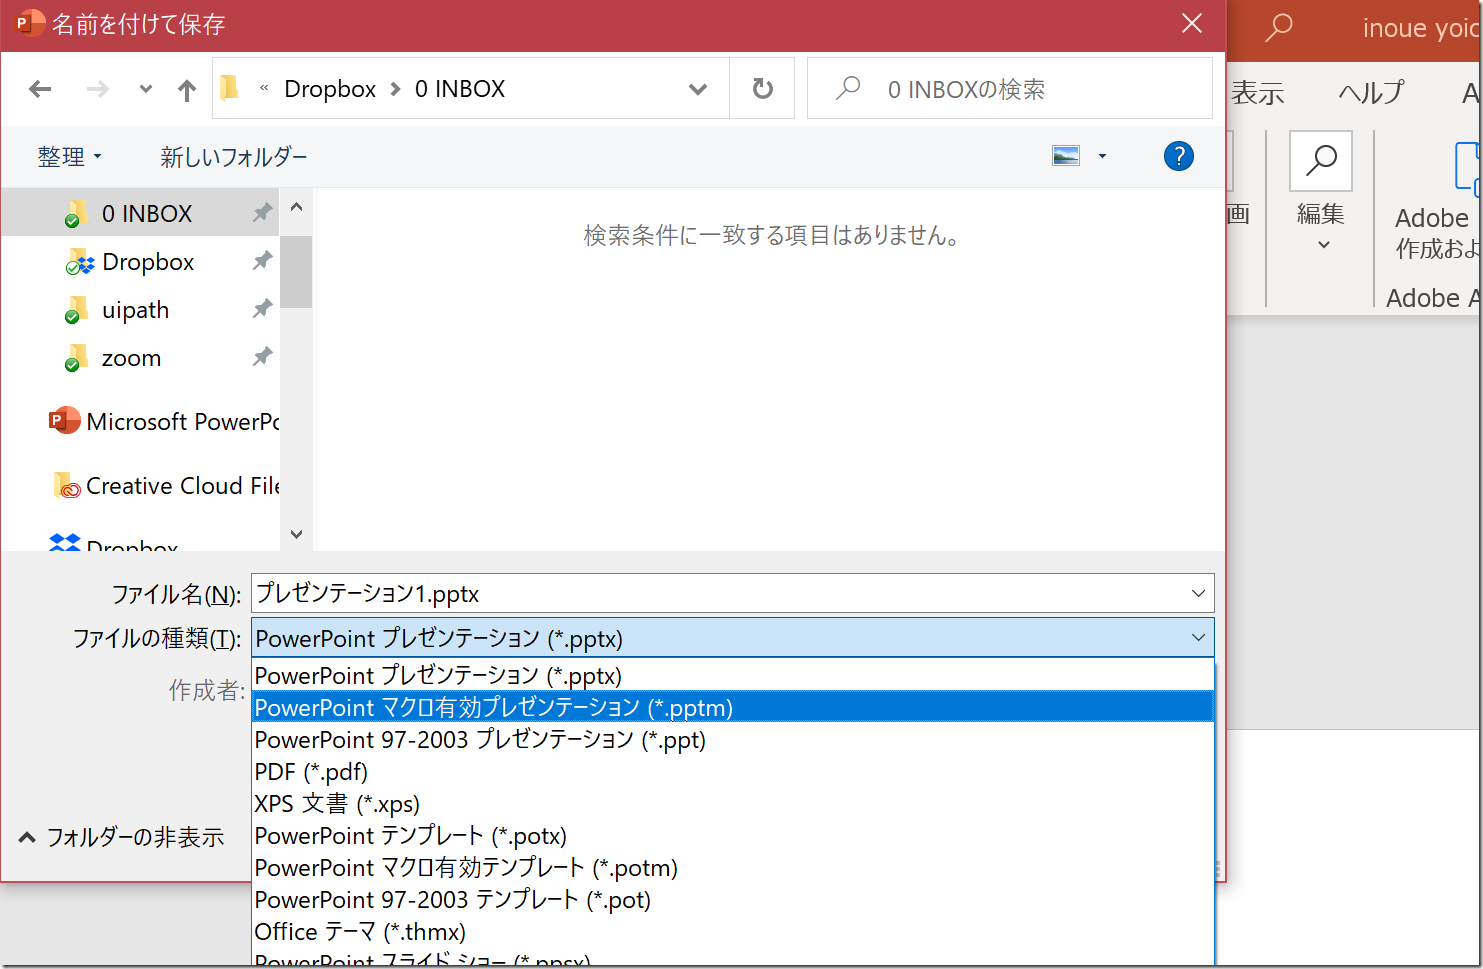
Task: Click the sidebar scrollbar thumb
Action: [296, 272]
